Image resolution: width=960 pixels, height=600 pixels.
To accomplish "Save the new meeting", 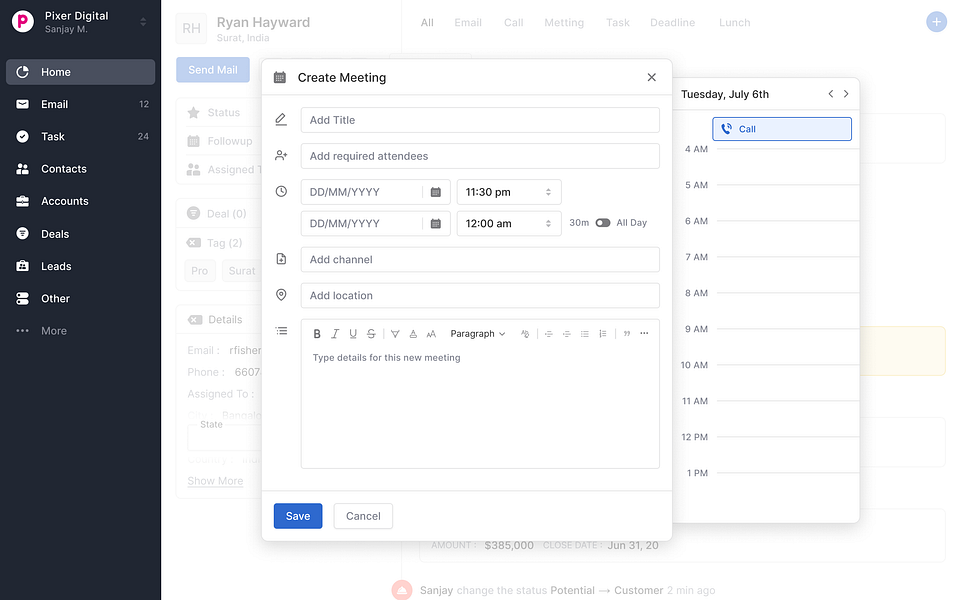I will 297,516.
